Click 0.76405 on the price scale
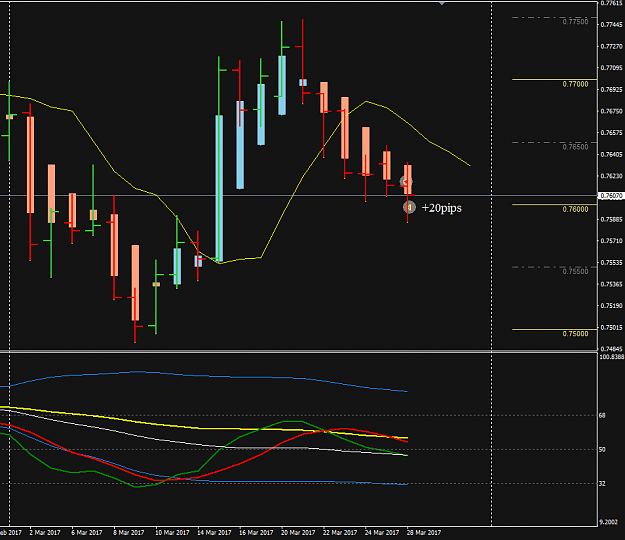 point(611,155)
